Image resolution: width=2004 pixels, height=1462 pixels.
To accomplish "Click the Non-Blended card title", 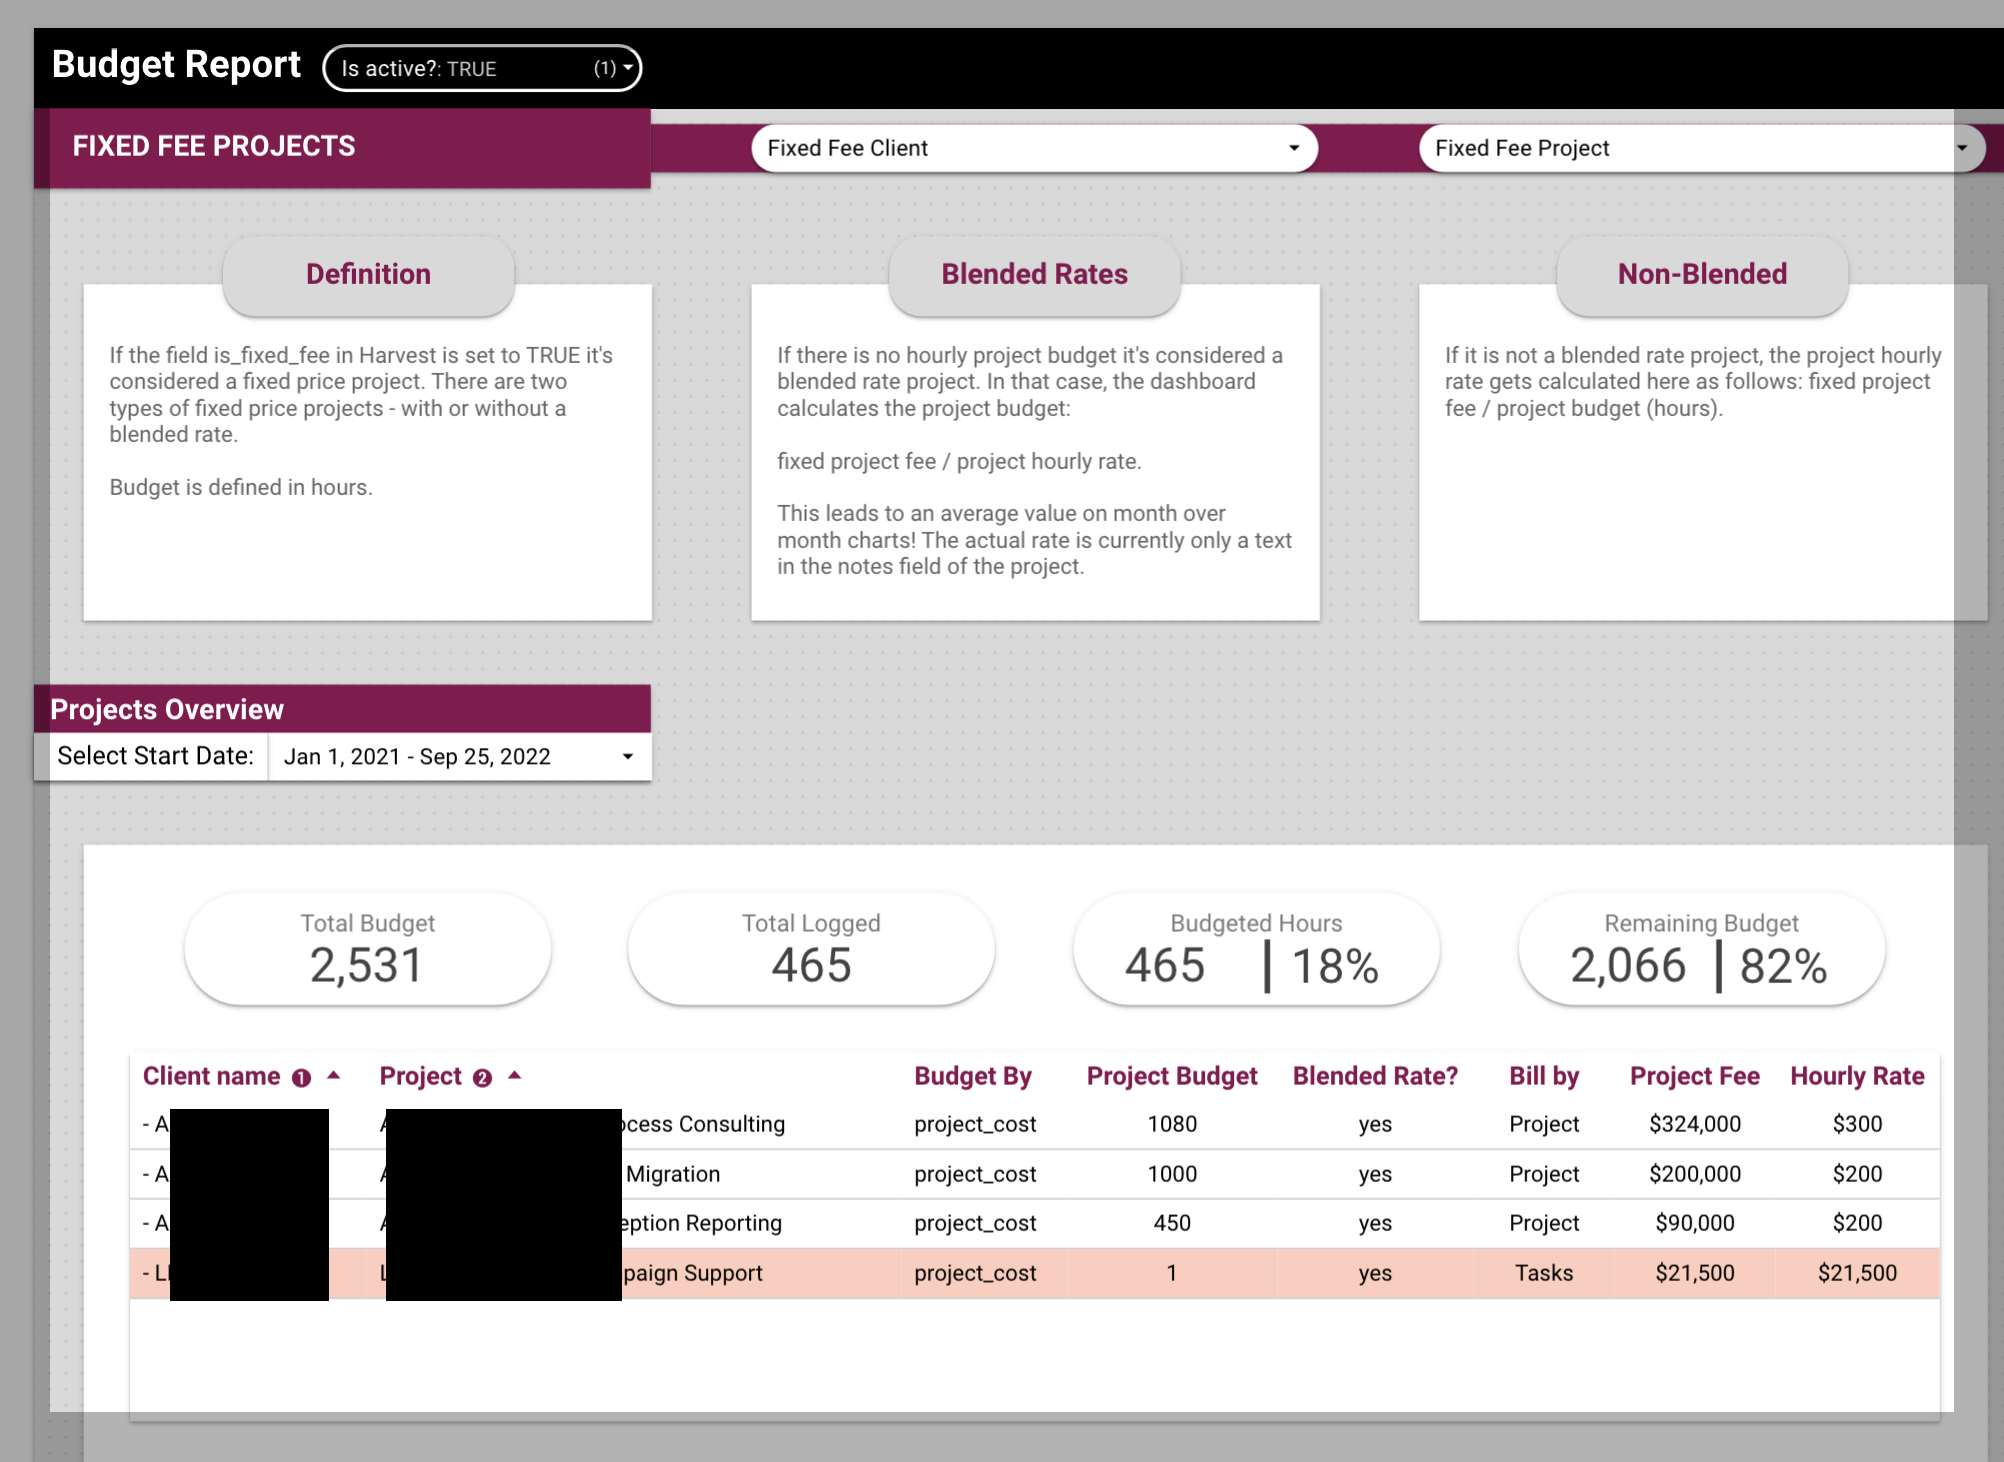I will point(1701,273).
